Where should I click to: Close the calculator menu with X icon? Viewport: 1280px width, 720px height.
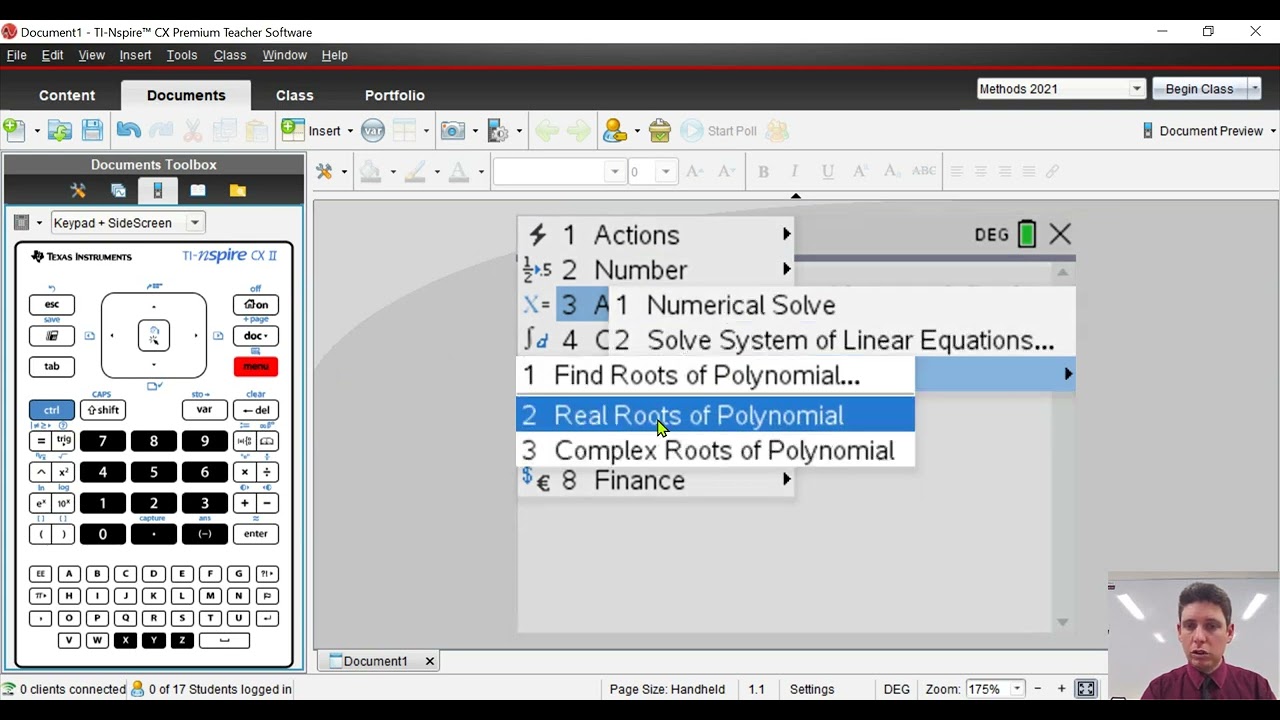[x=1060, y=235]
